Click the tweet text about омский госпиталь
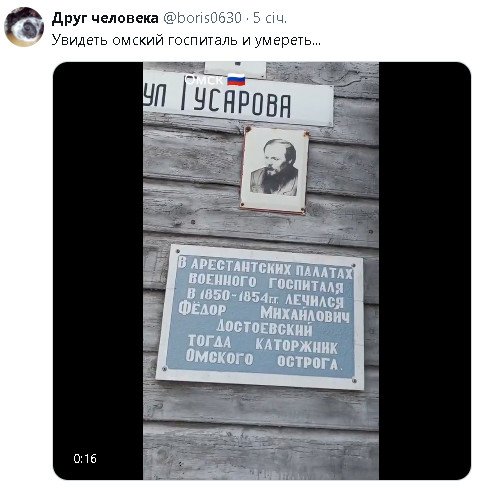 tap(186, 40)
